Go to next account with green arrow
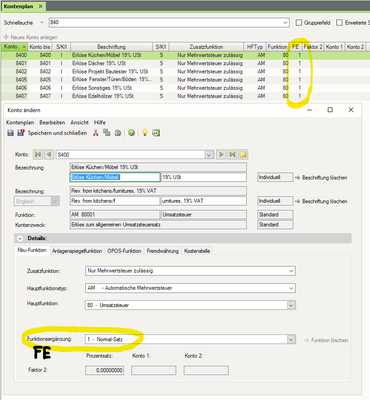 pyautogui.click(x=221, y=154)
